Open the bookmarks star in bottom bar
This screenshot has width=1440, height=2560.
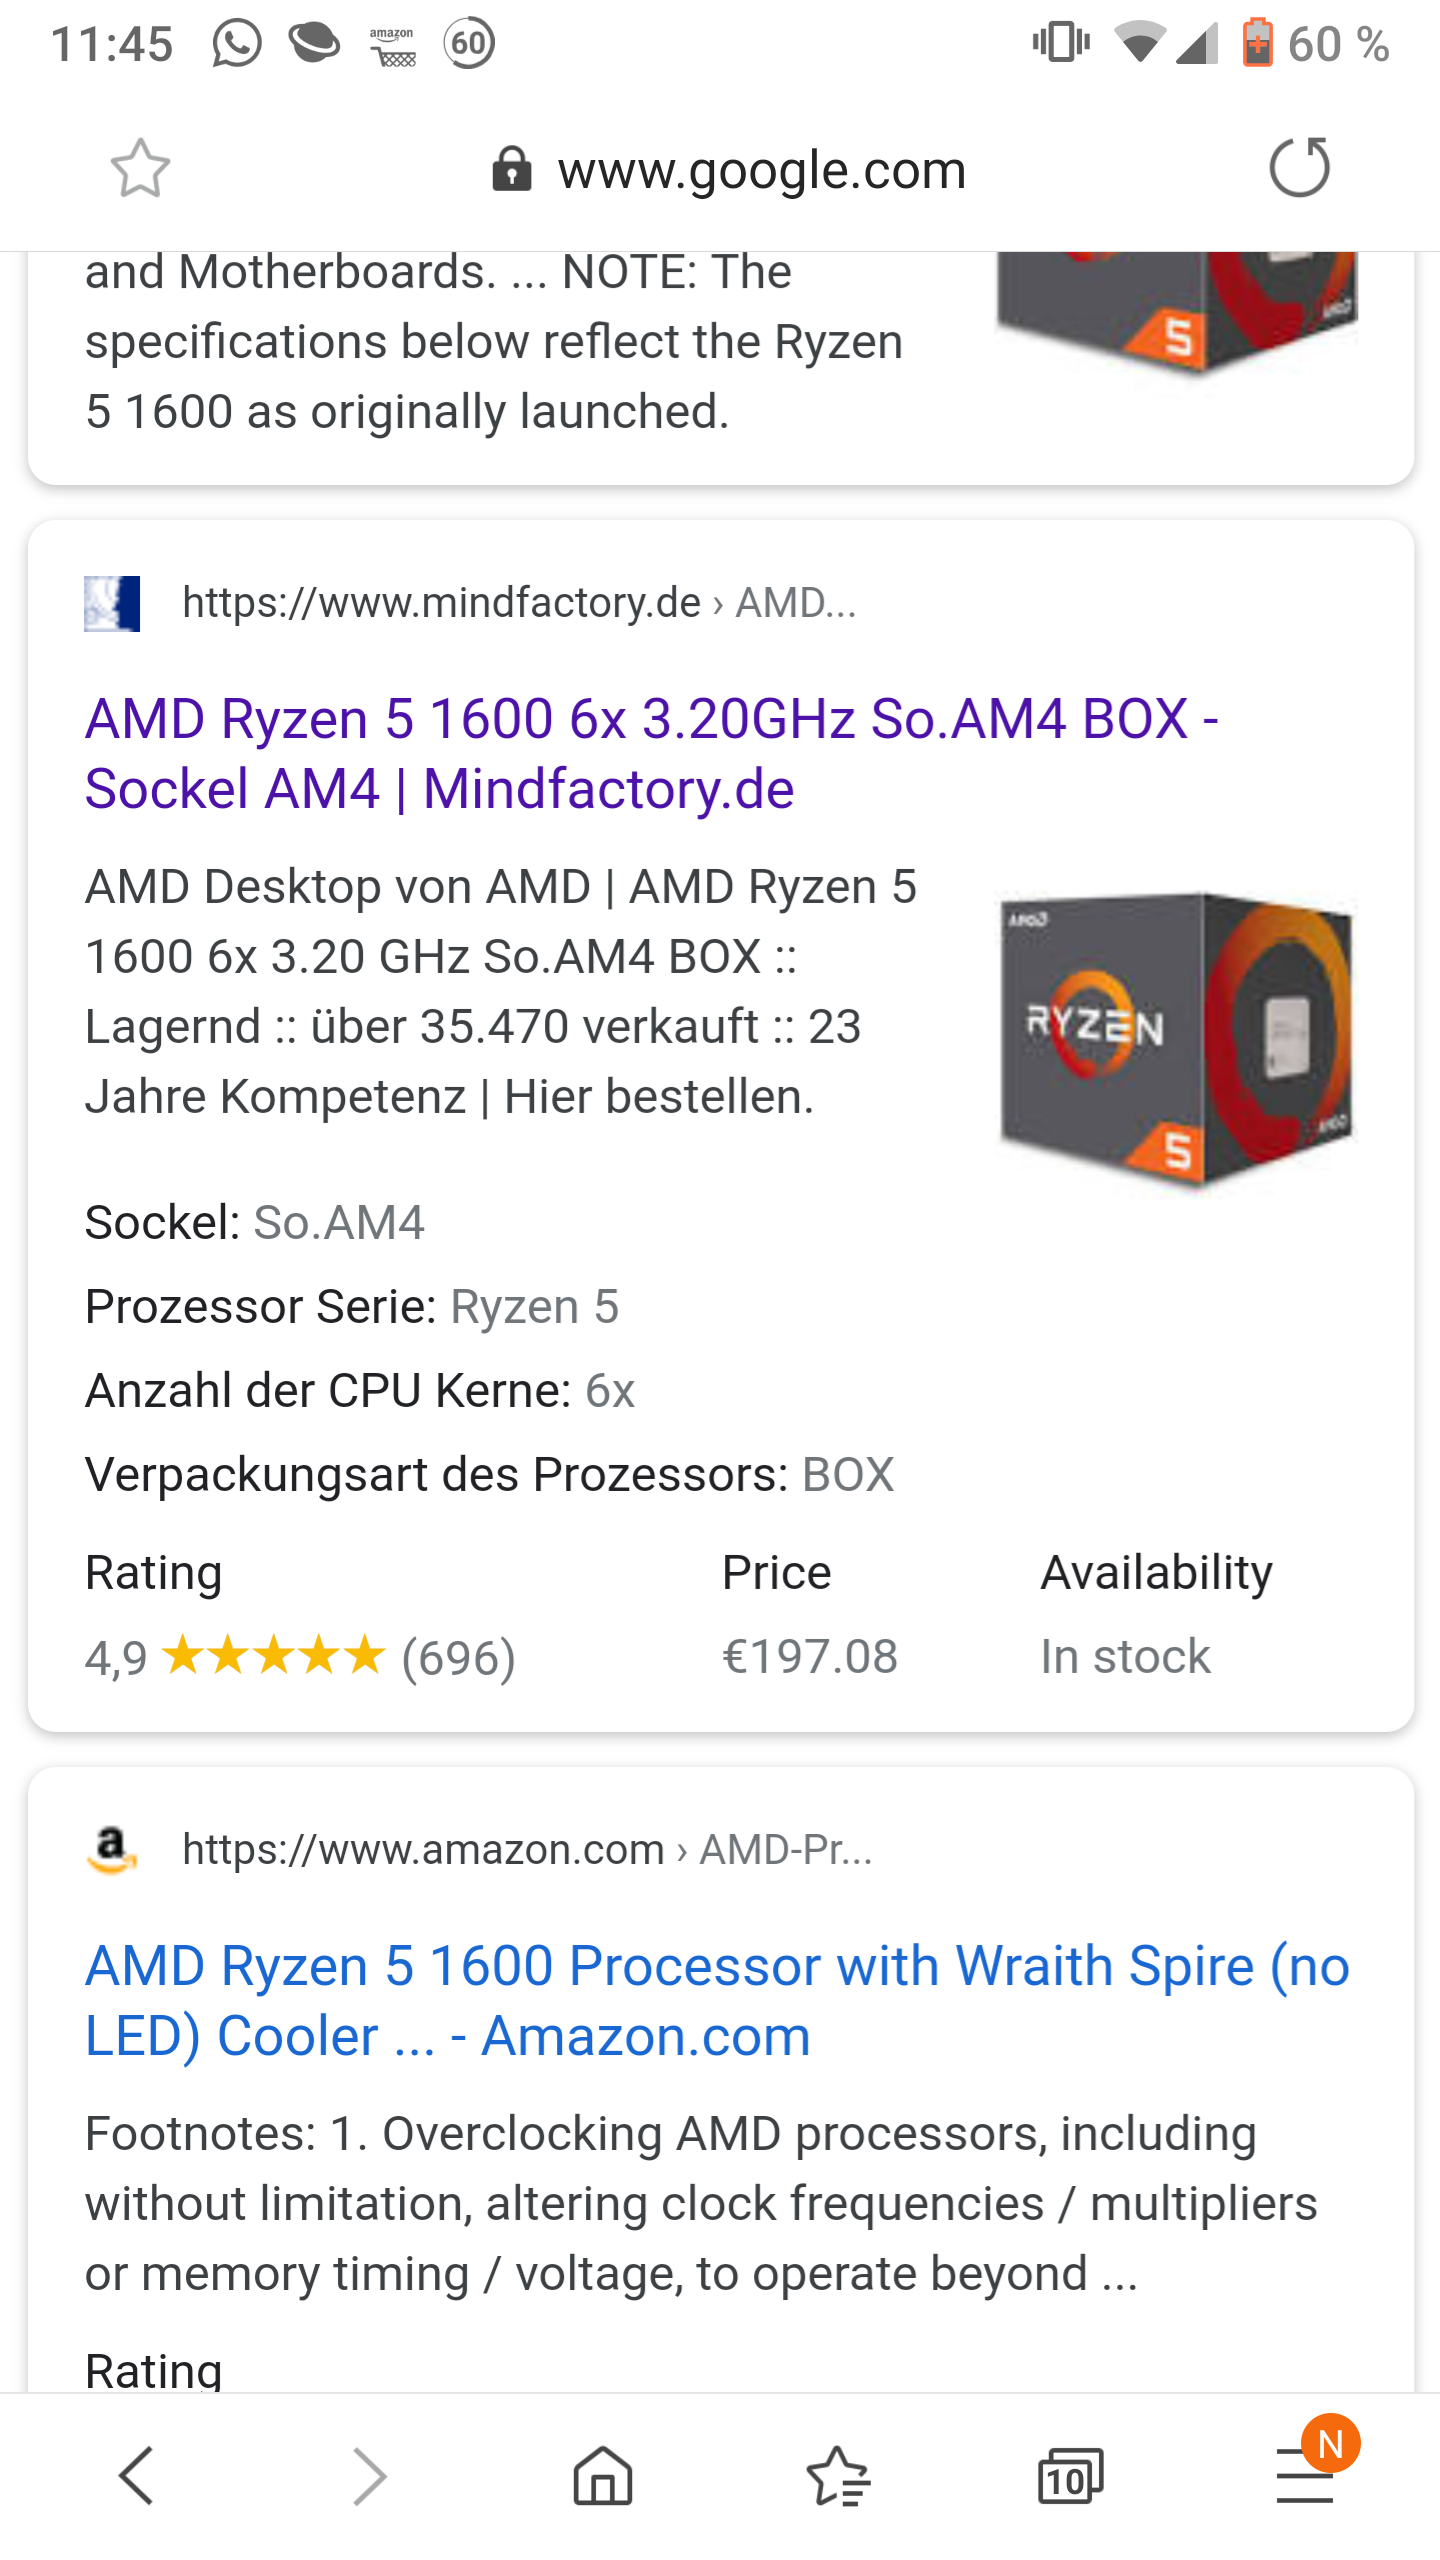(x=840, y=2476)
